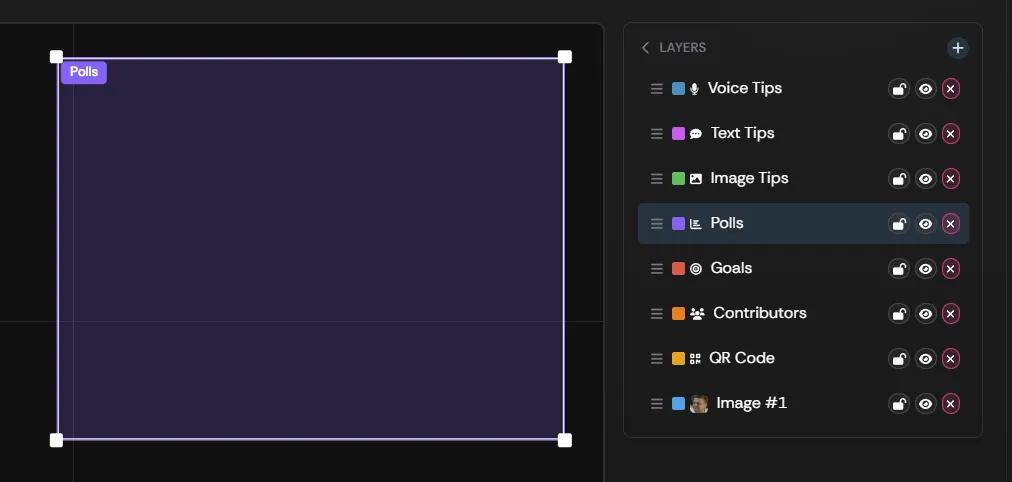The width and height of the screenshot is (1012, 482).
Task: Select the Text Tips layer name
Action: click(x=742, y=134)
